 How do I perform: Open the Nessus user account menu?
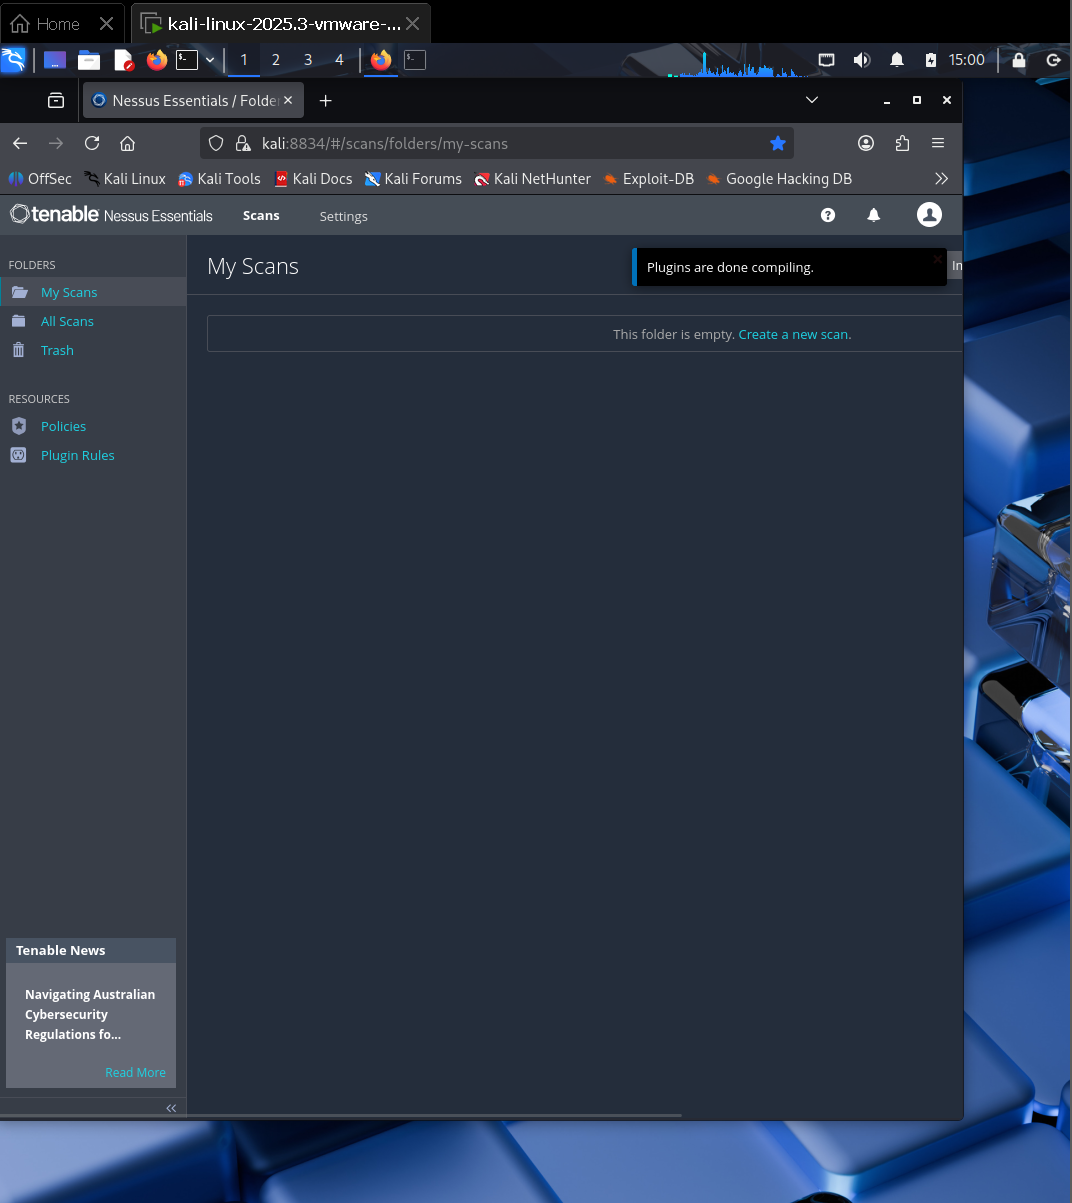(x=929, y=215)
